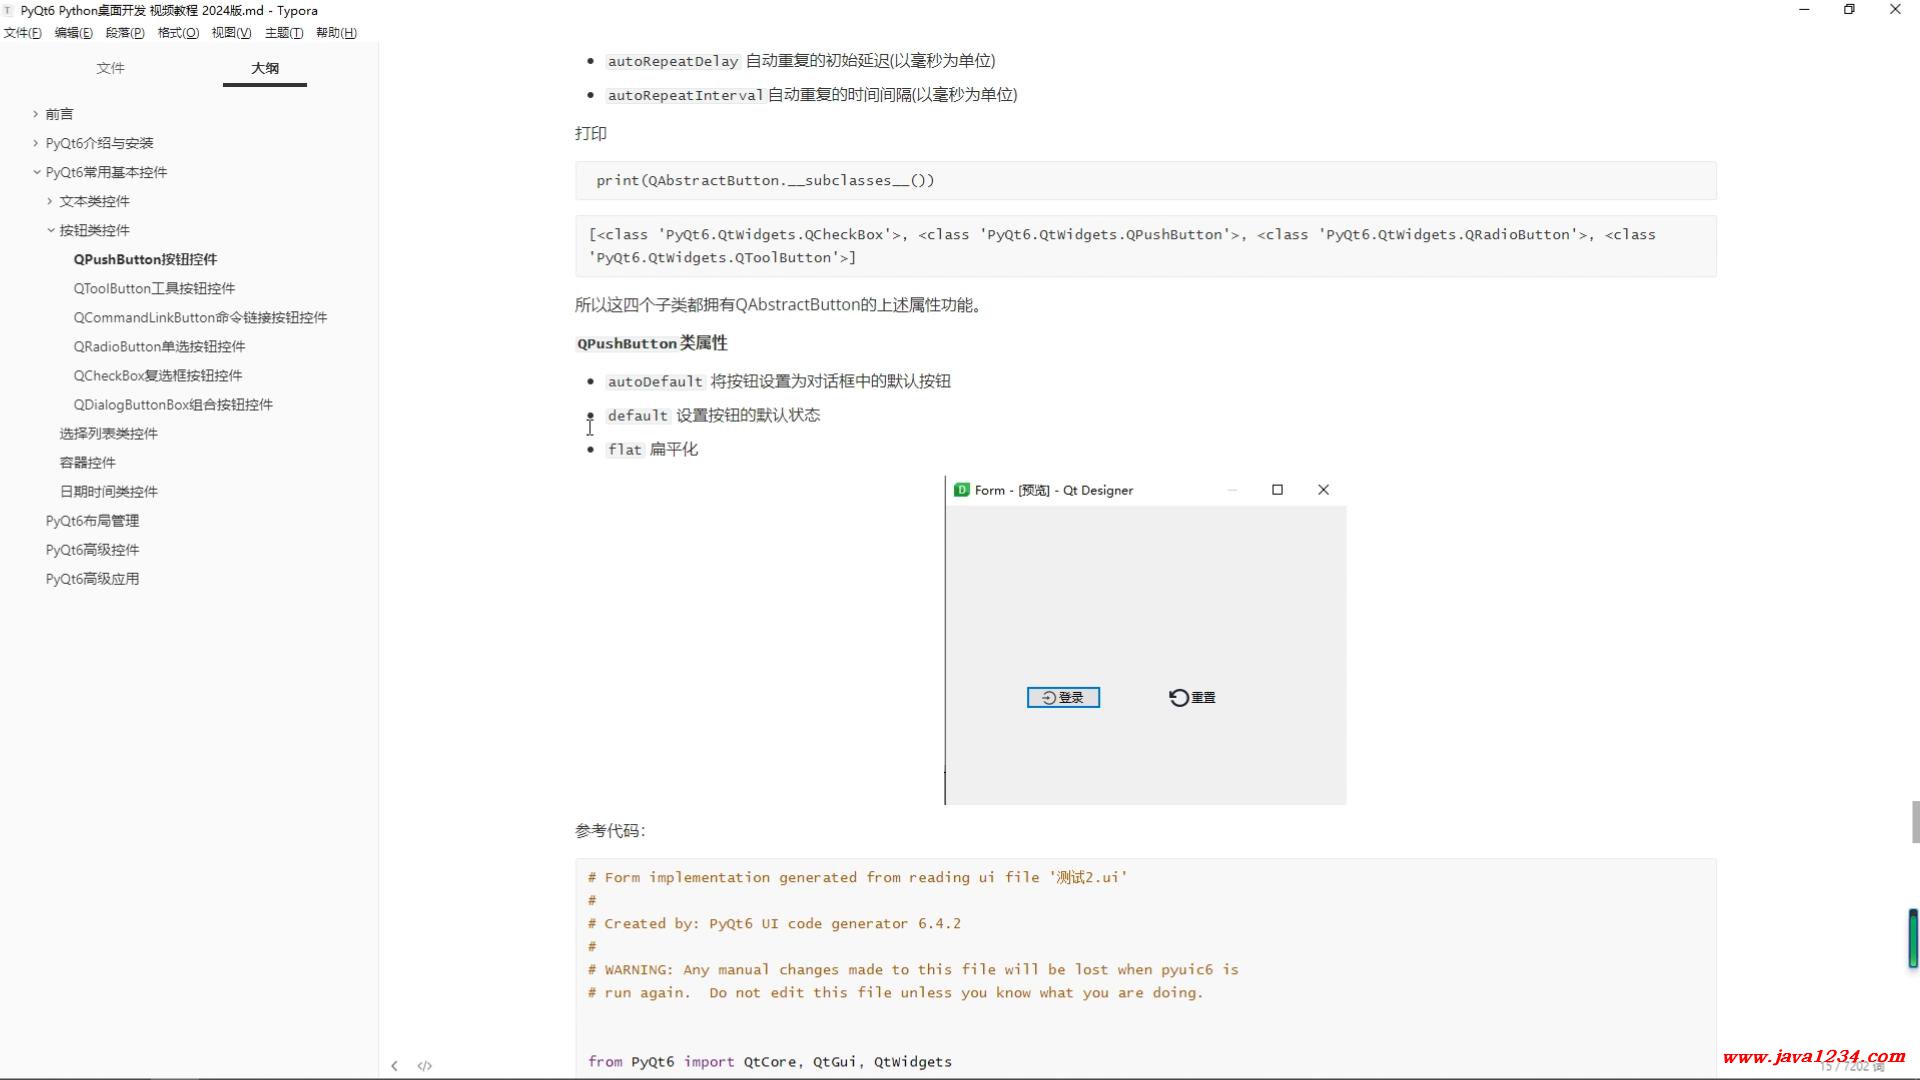Open the 文件(F) menu
This screenshot has width=1920, height=1080.
[22, 33]
